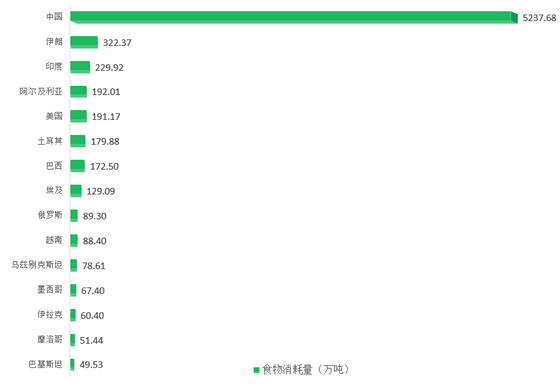
Task: Select the 5237.68 data label
Action: [539, 18]
